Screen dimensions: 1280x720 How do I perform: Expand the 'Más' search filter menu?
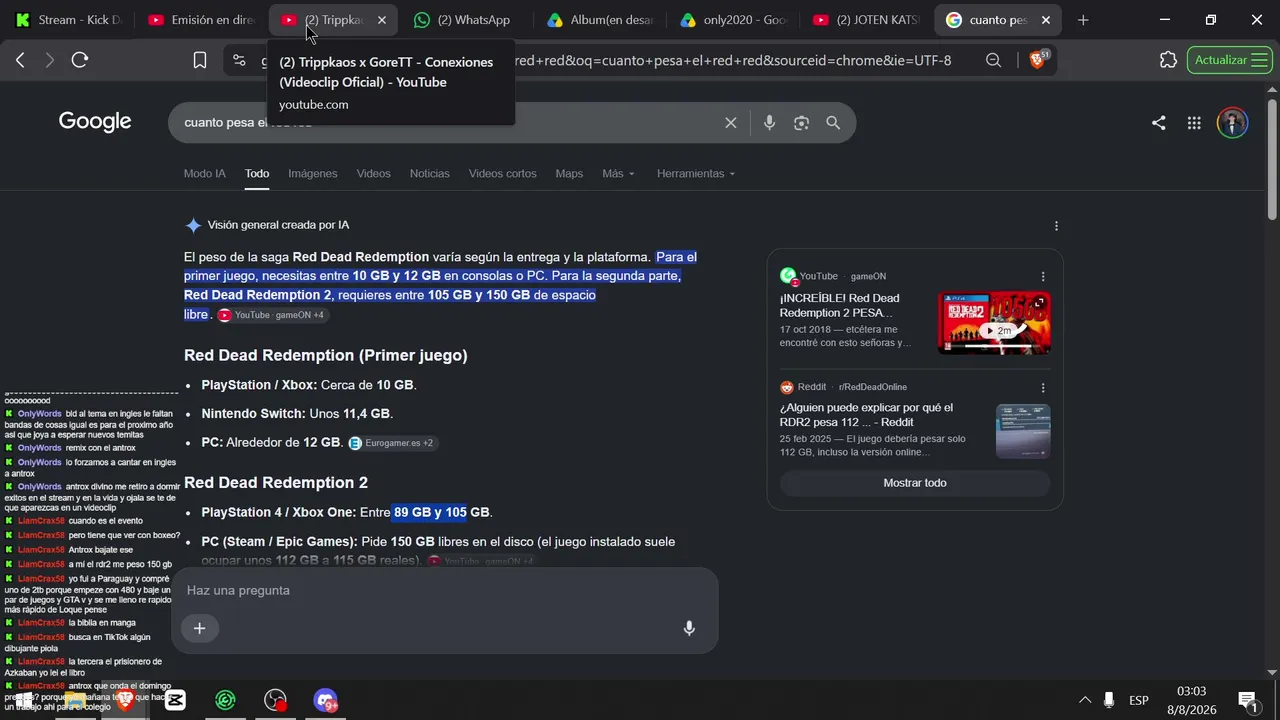point(618,174)
